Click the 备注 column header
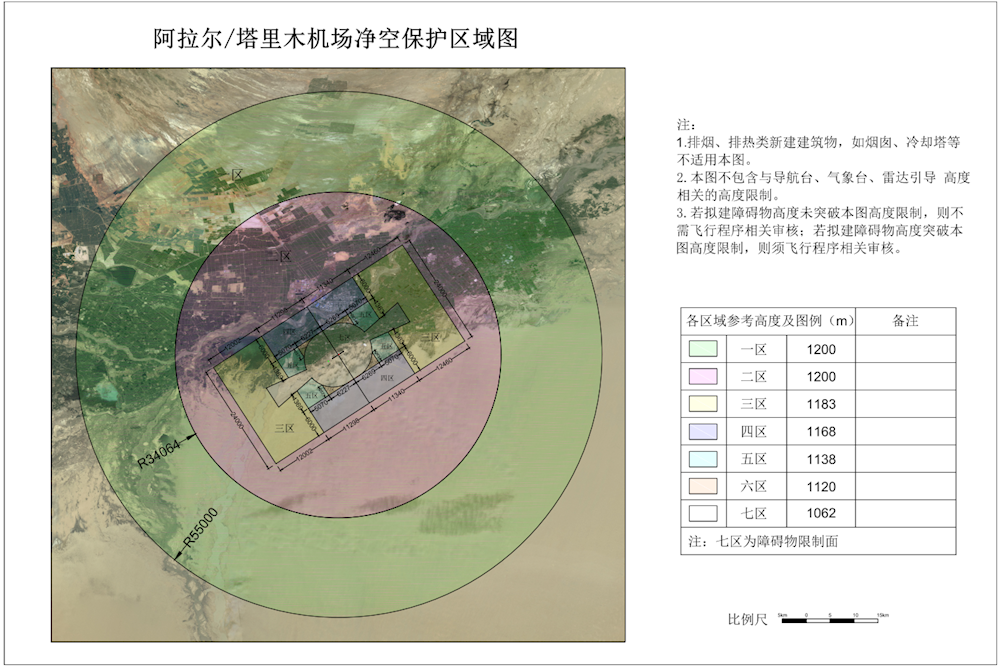Viewport: 1000px width, 668px height. tap(905, 321)
